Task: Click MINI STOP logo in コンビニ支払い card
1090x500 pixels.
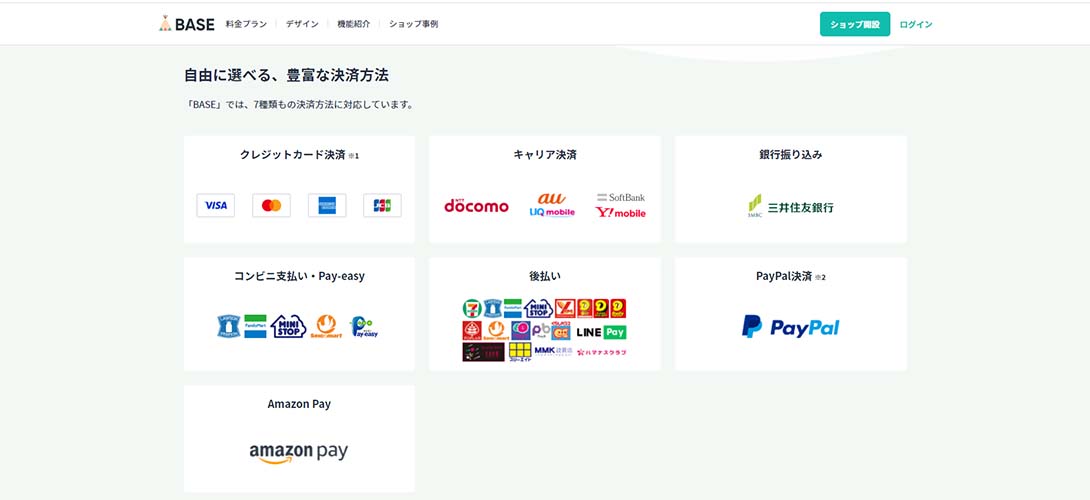Action: (288, 326)
